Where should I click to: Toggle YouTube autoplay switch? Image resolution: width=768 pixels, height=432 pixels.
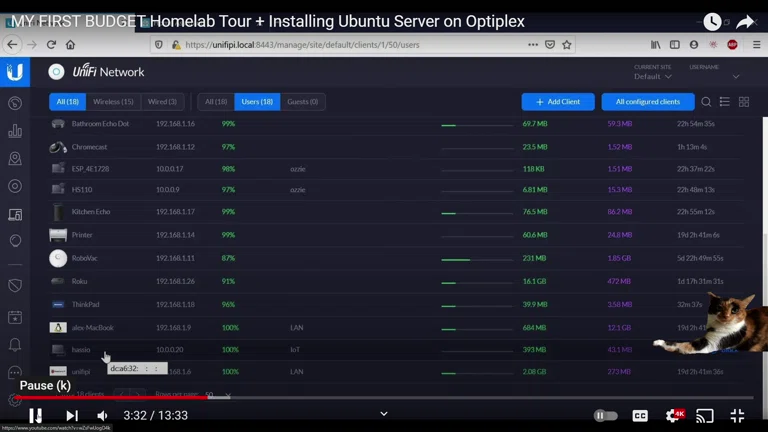point(605,415)
